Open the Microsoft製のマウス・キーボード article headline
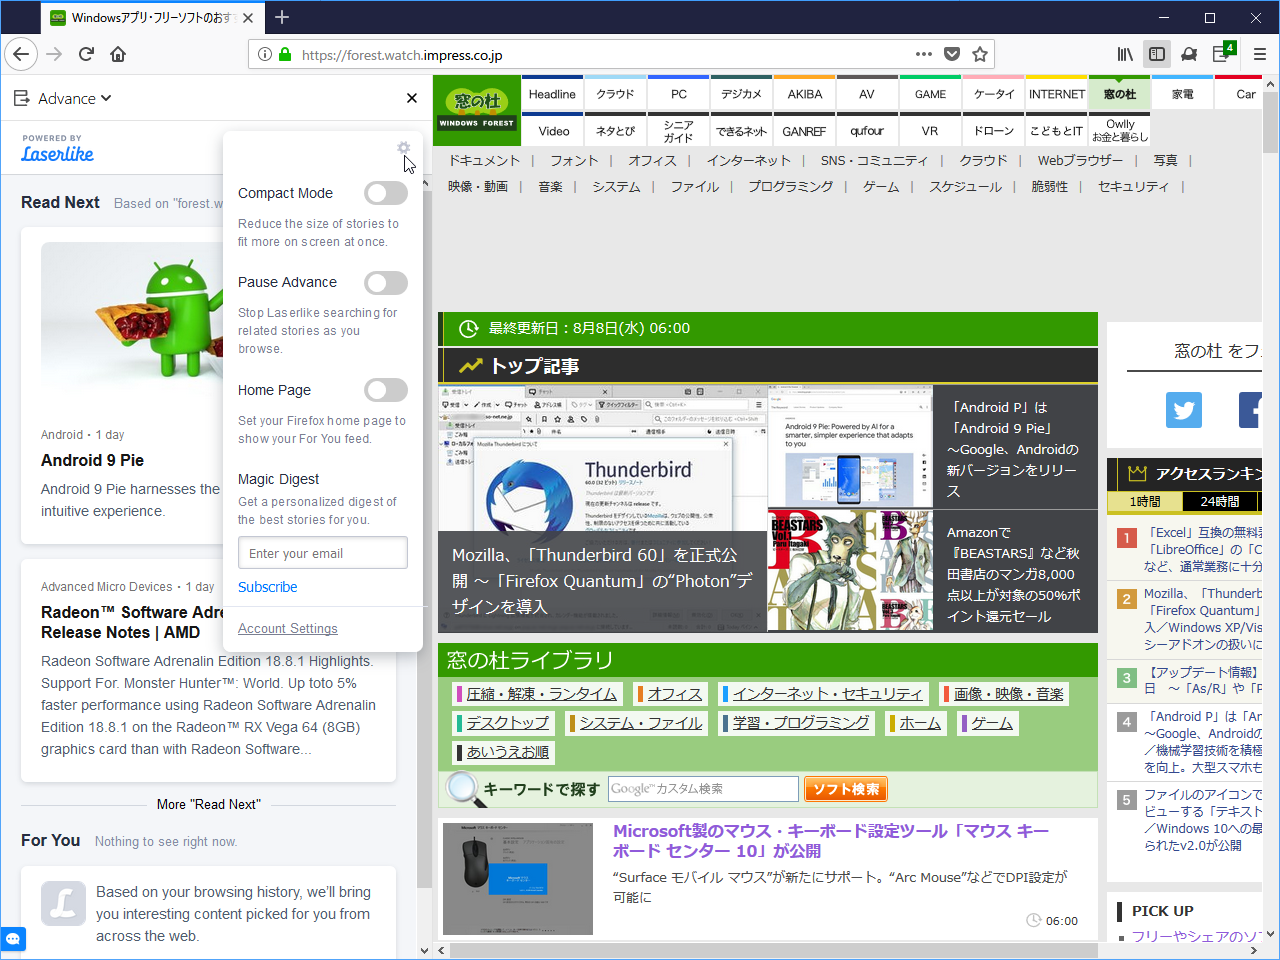 tap(831, 841)
